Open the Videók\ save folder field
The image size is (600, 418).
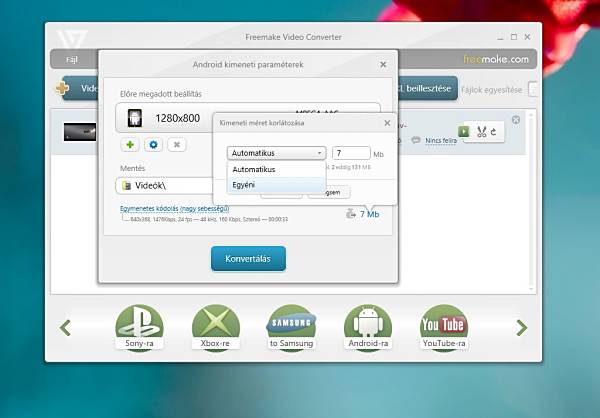165,186
